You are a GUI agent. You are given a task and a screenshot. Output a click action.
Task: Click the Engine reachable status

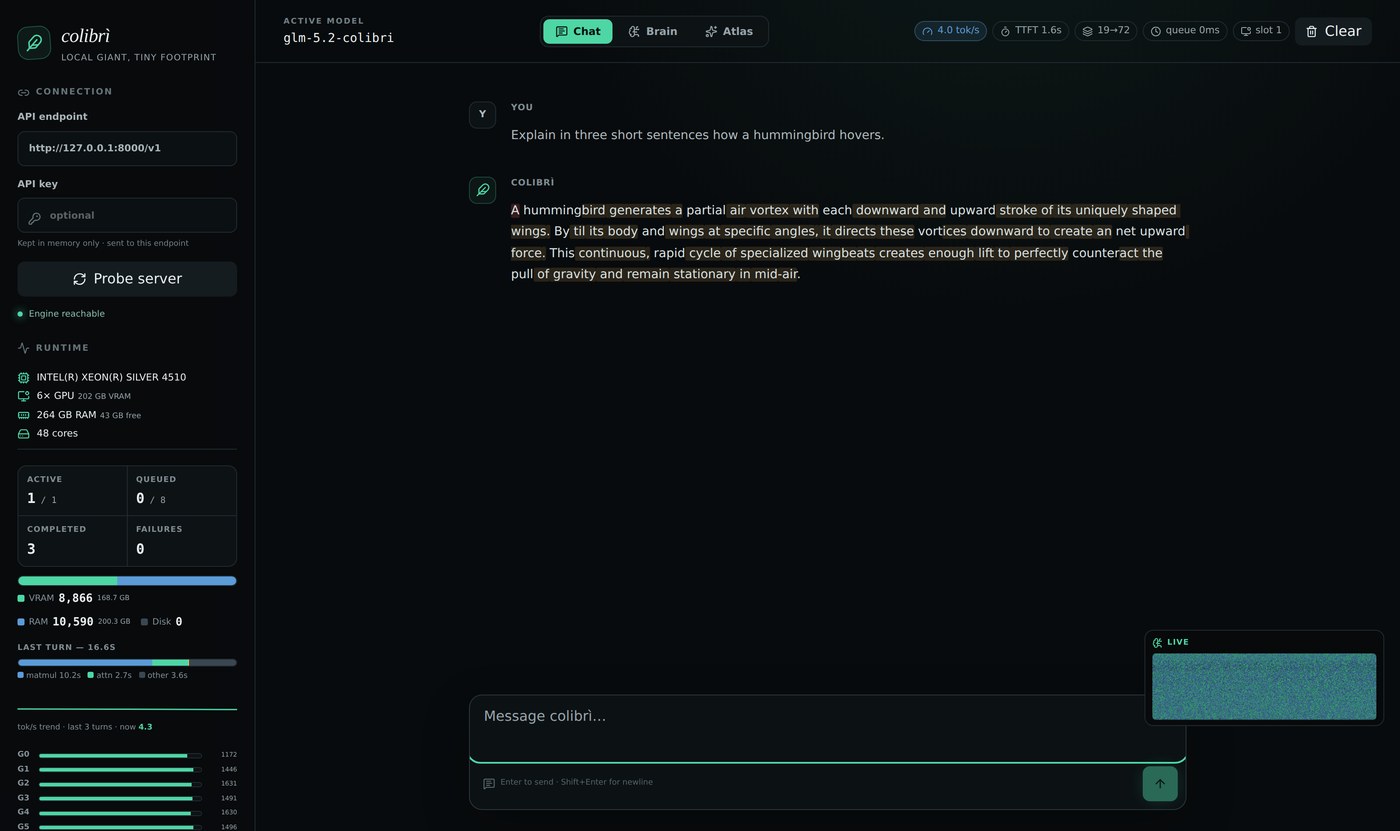coord(61,314)
